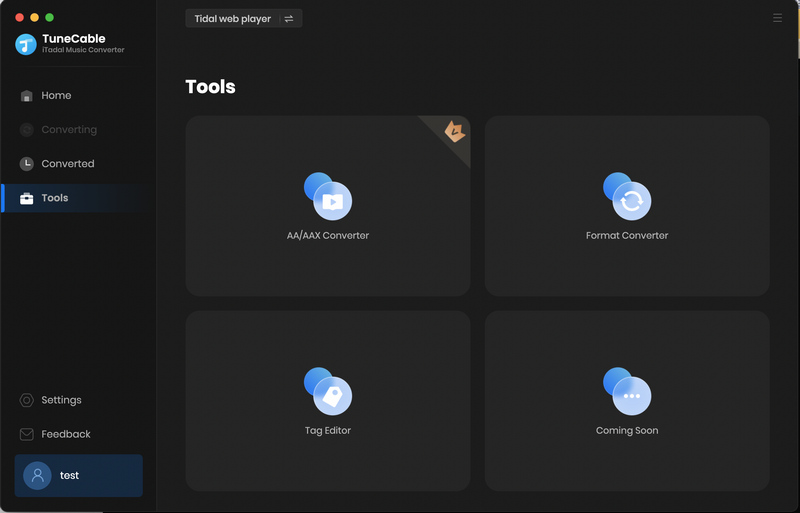Click the Tools page heading
Image resolution: width=800 pixels, height=513 pixels.
click(x=211, y=87)
